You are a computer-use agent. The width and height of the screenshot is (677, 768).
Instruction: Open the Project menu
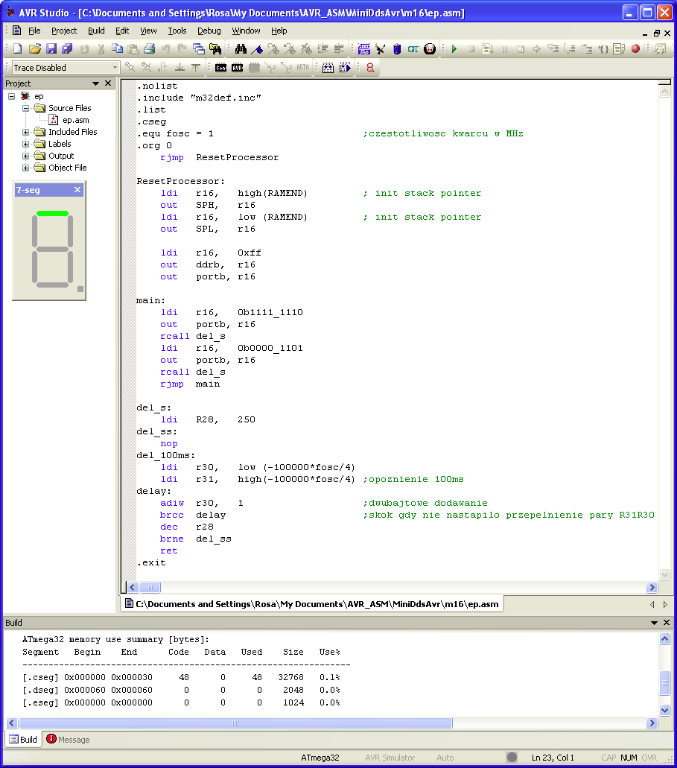point(63,31)
